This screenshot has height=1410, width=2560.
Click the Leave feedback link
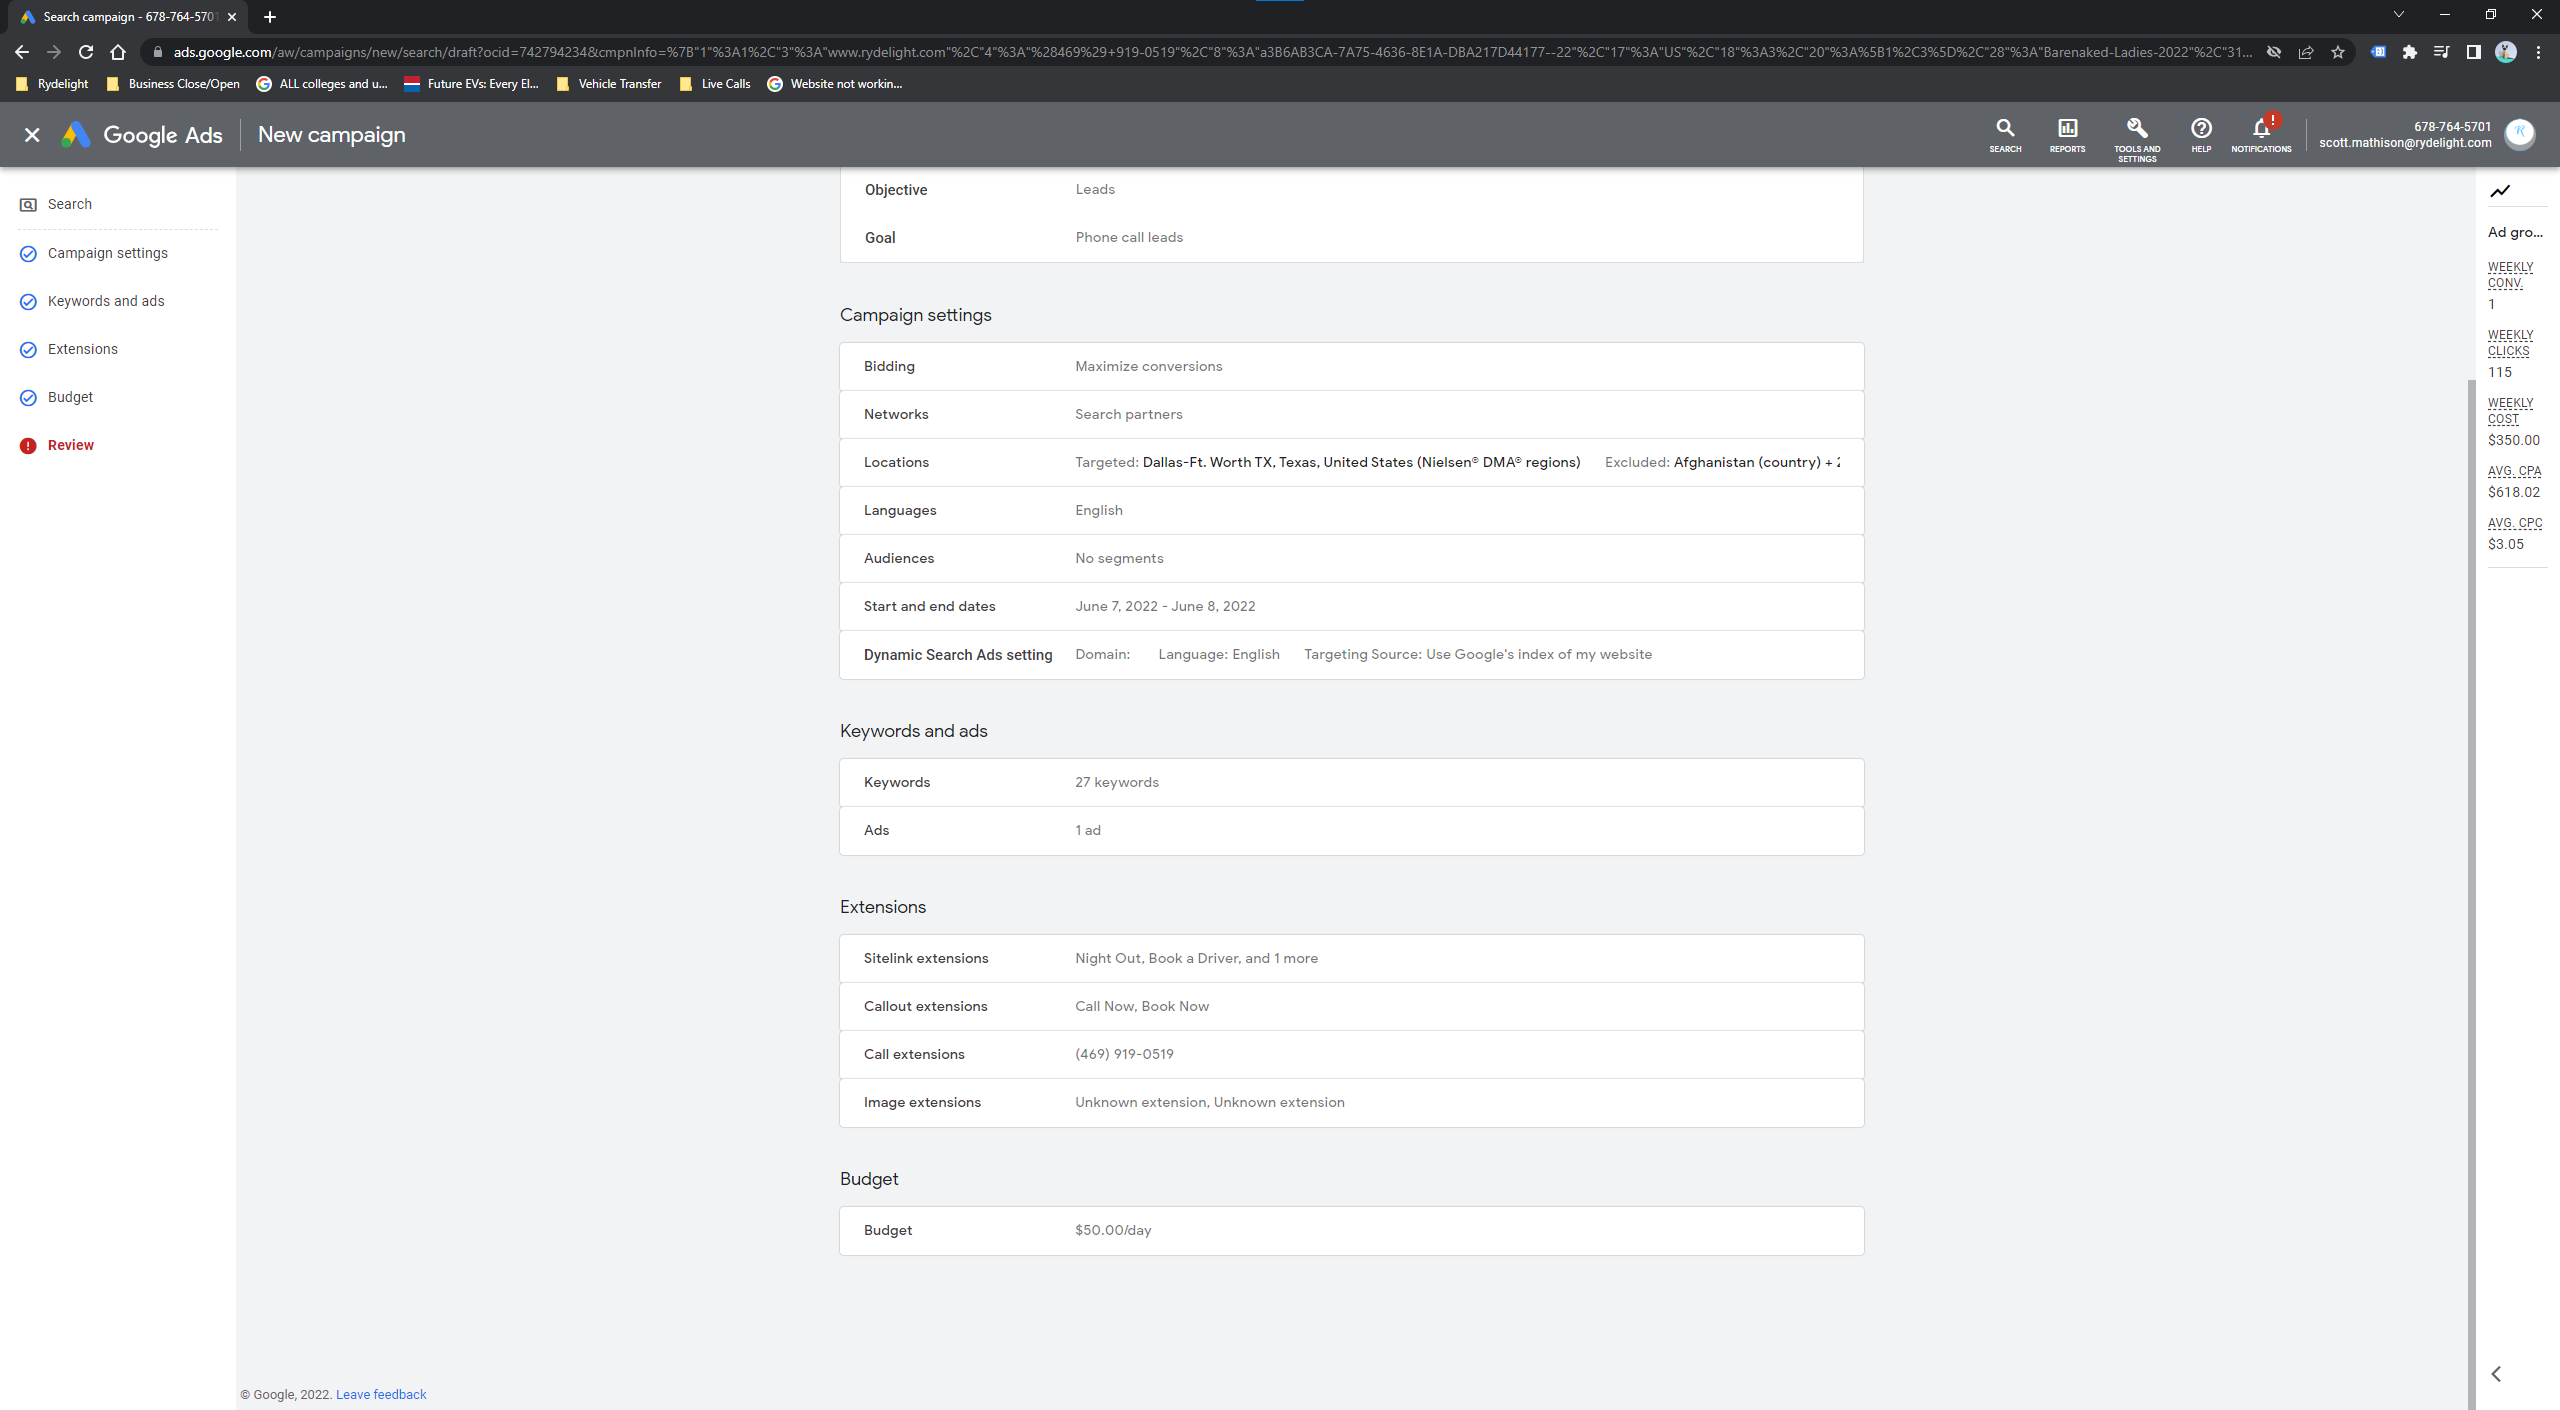click(x=380, y=1394)
